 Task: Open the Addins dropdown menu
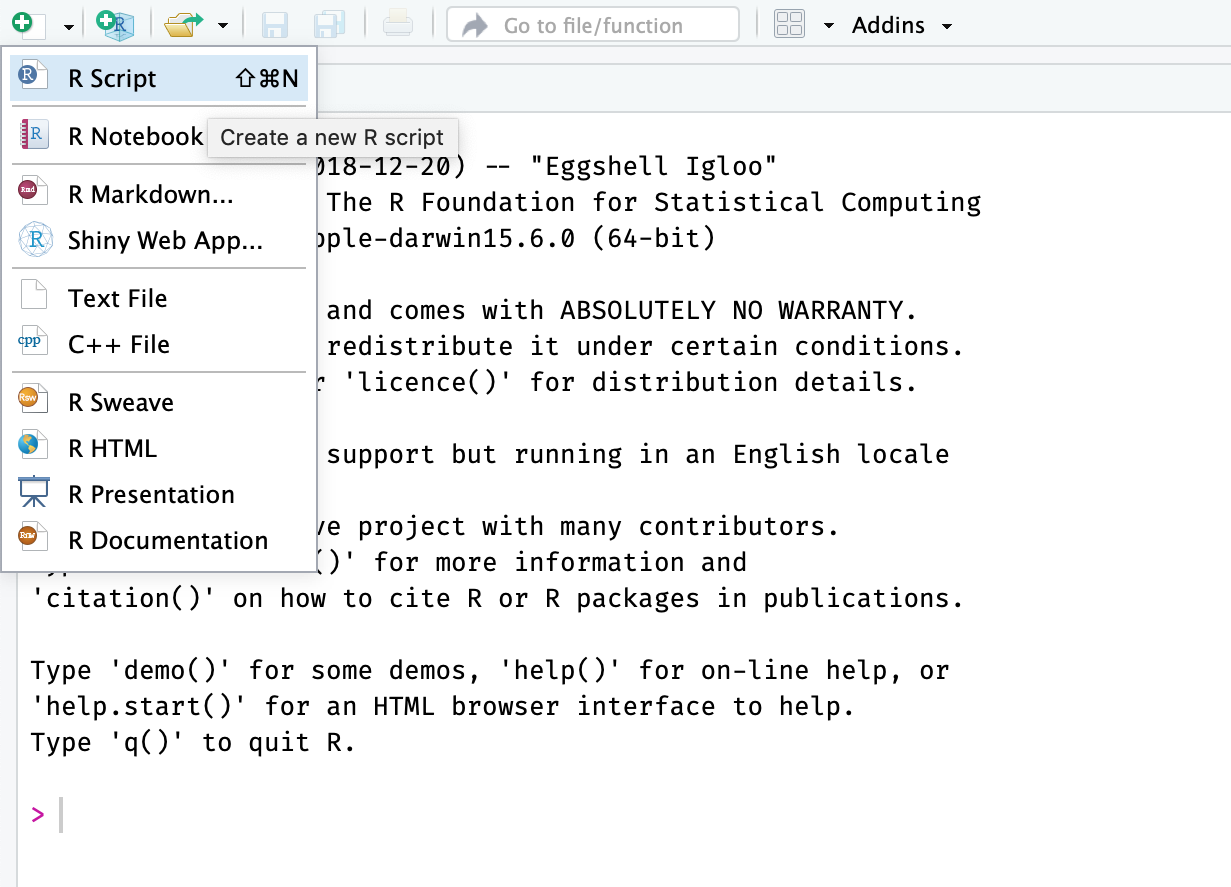click(902, 25)
